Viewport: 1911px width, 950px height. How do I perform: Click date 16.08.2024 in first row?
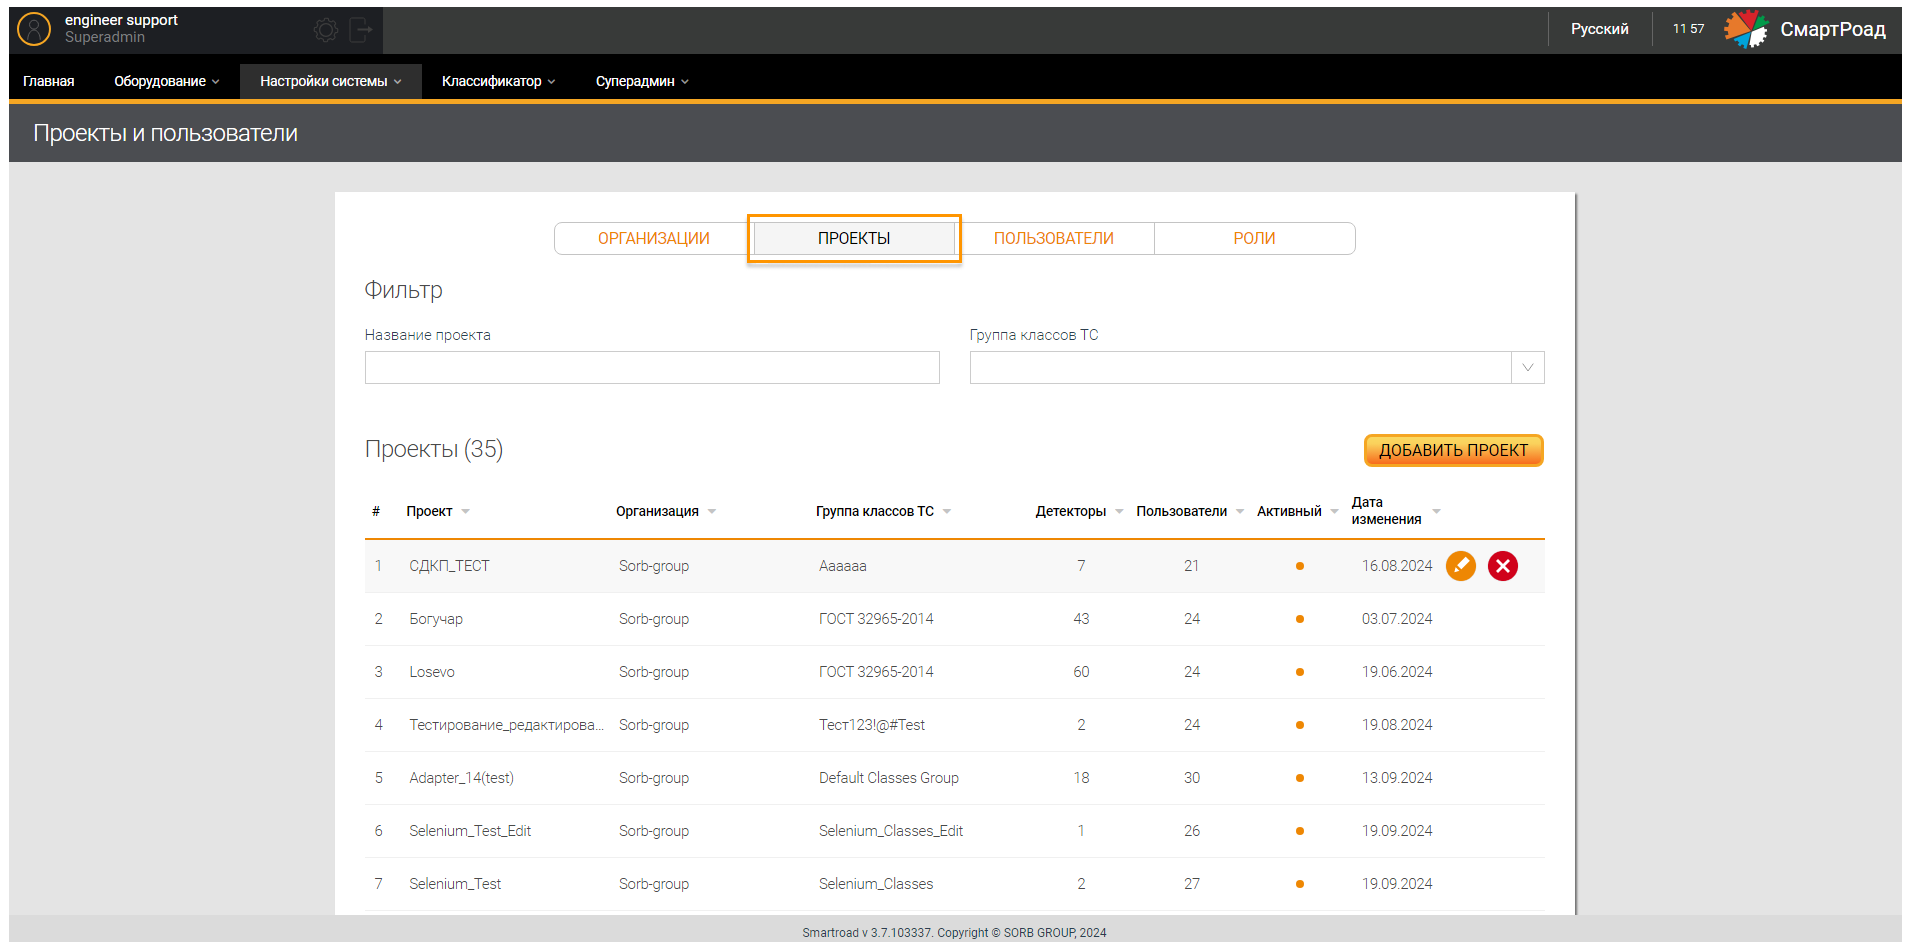tap(1397, 566)
